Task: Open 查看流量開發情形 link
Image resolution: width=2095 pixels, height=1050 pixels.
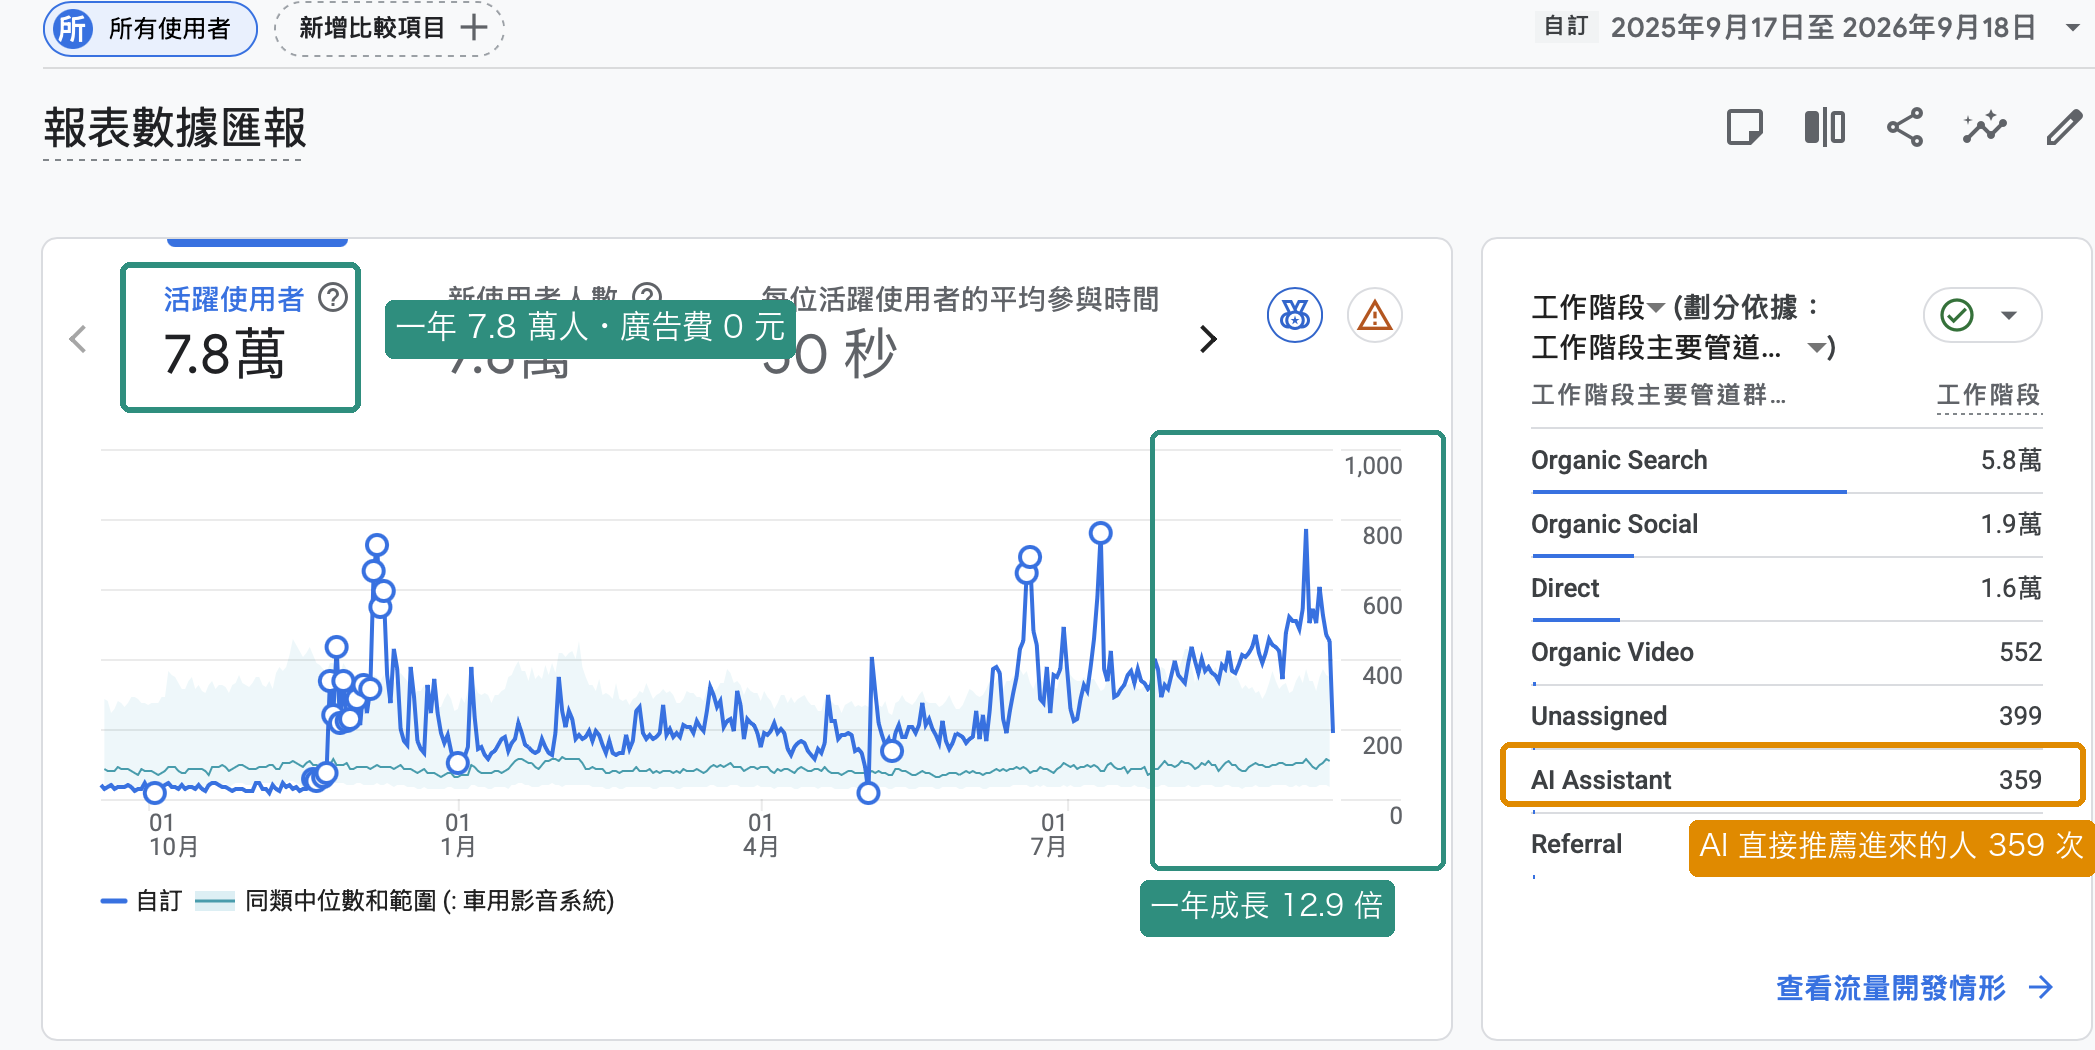Action: tap(1913, 988)
